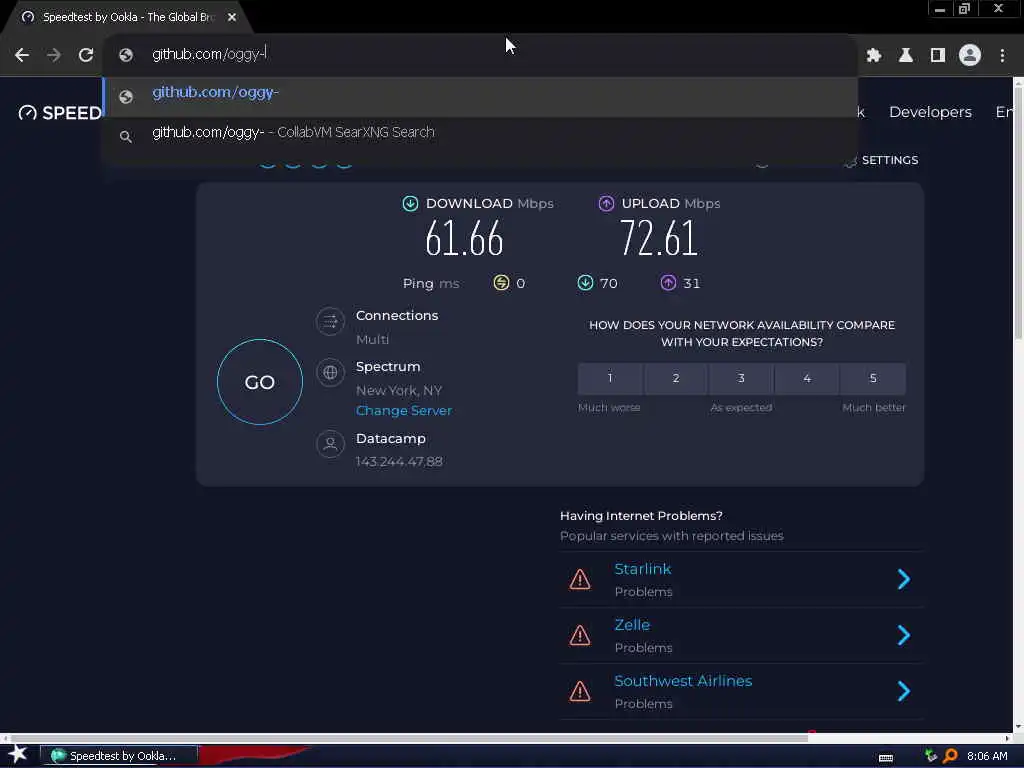Click the keyboard icon in tray
1024x768 pixels.
pos(886,758)
